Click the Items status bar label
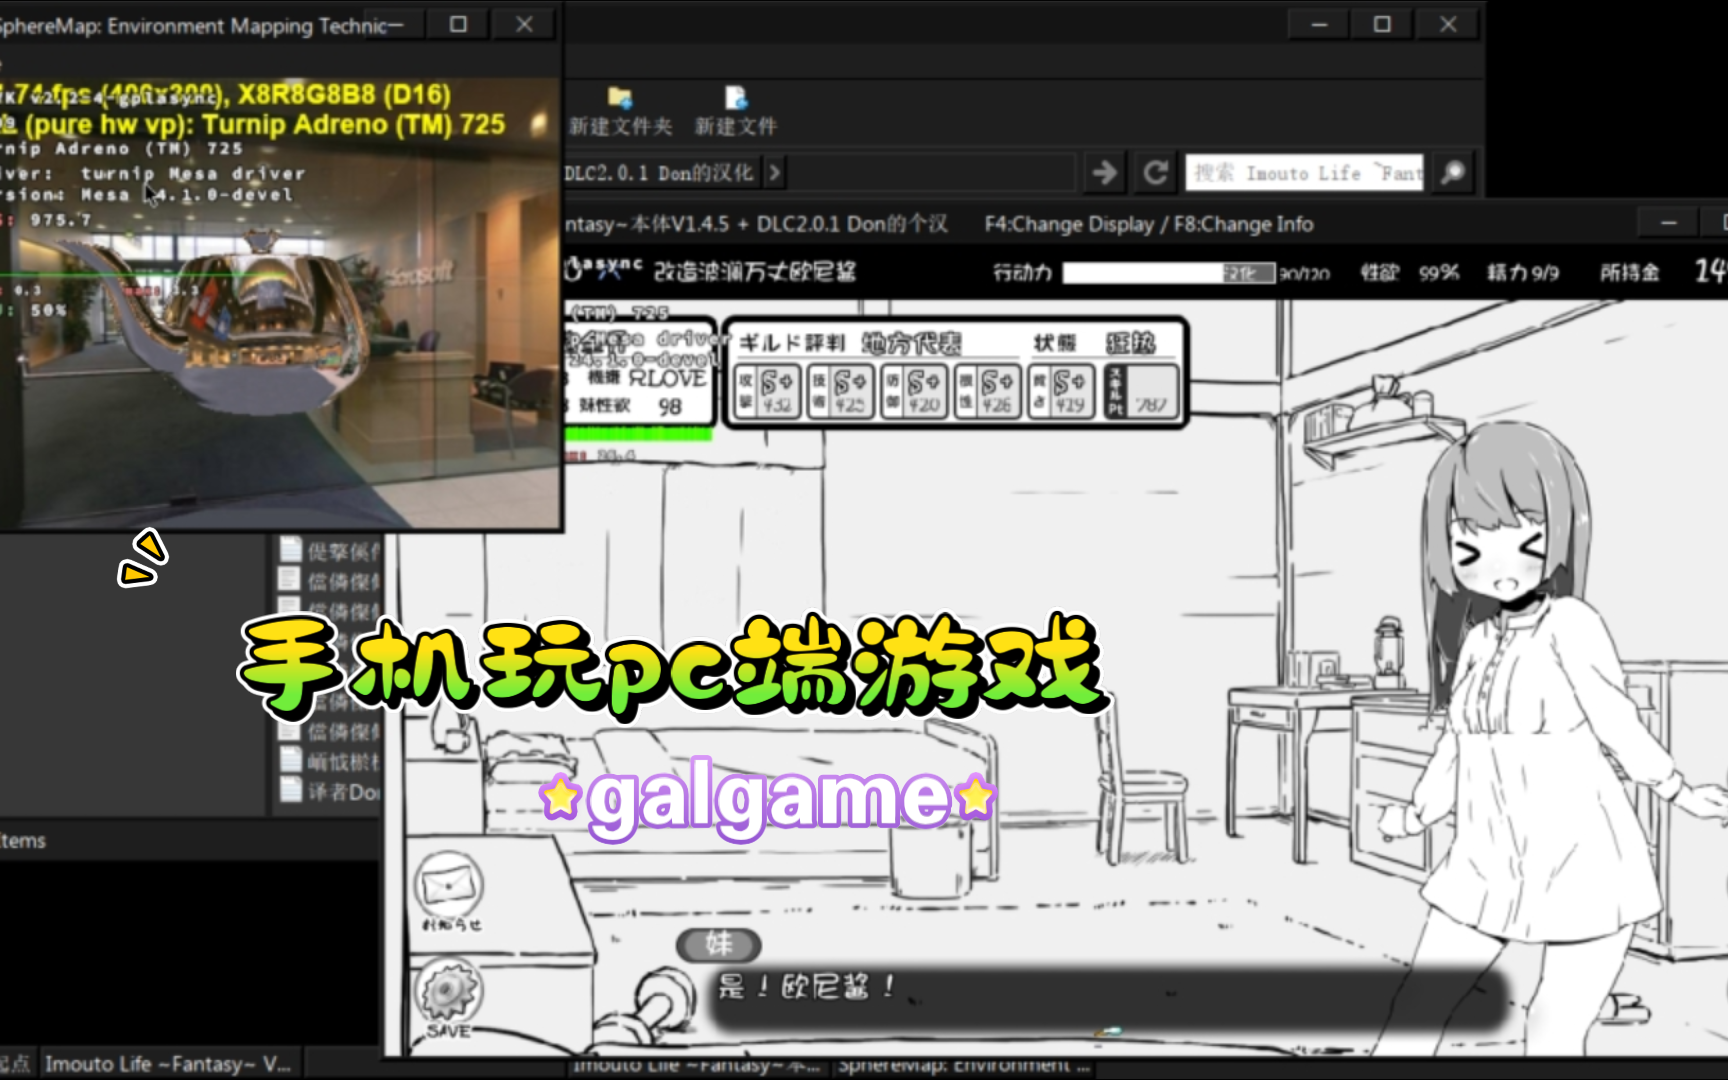 22,840
